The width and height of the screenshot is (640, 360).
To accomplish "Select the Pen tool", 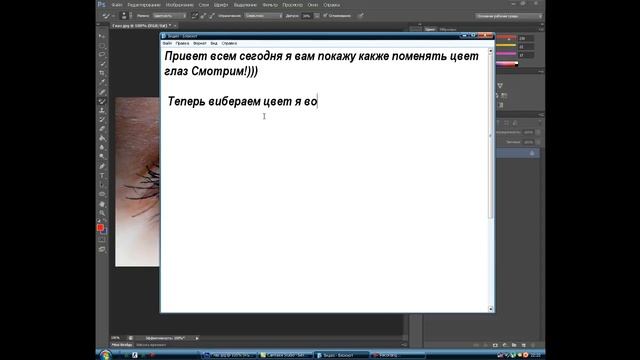I will [102, 166].
